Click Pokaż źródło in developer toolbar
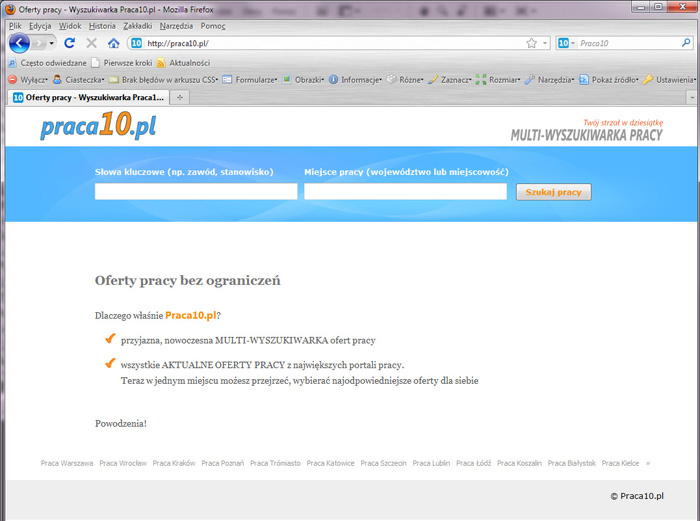 coord(609,80)
